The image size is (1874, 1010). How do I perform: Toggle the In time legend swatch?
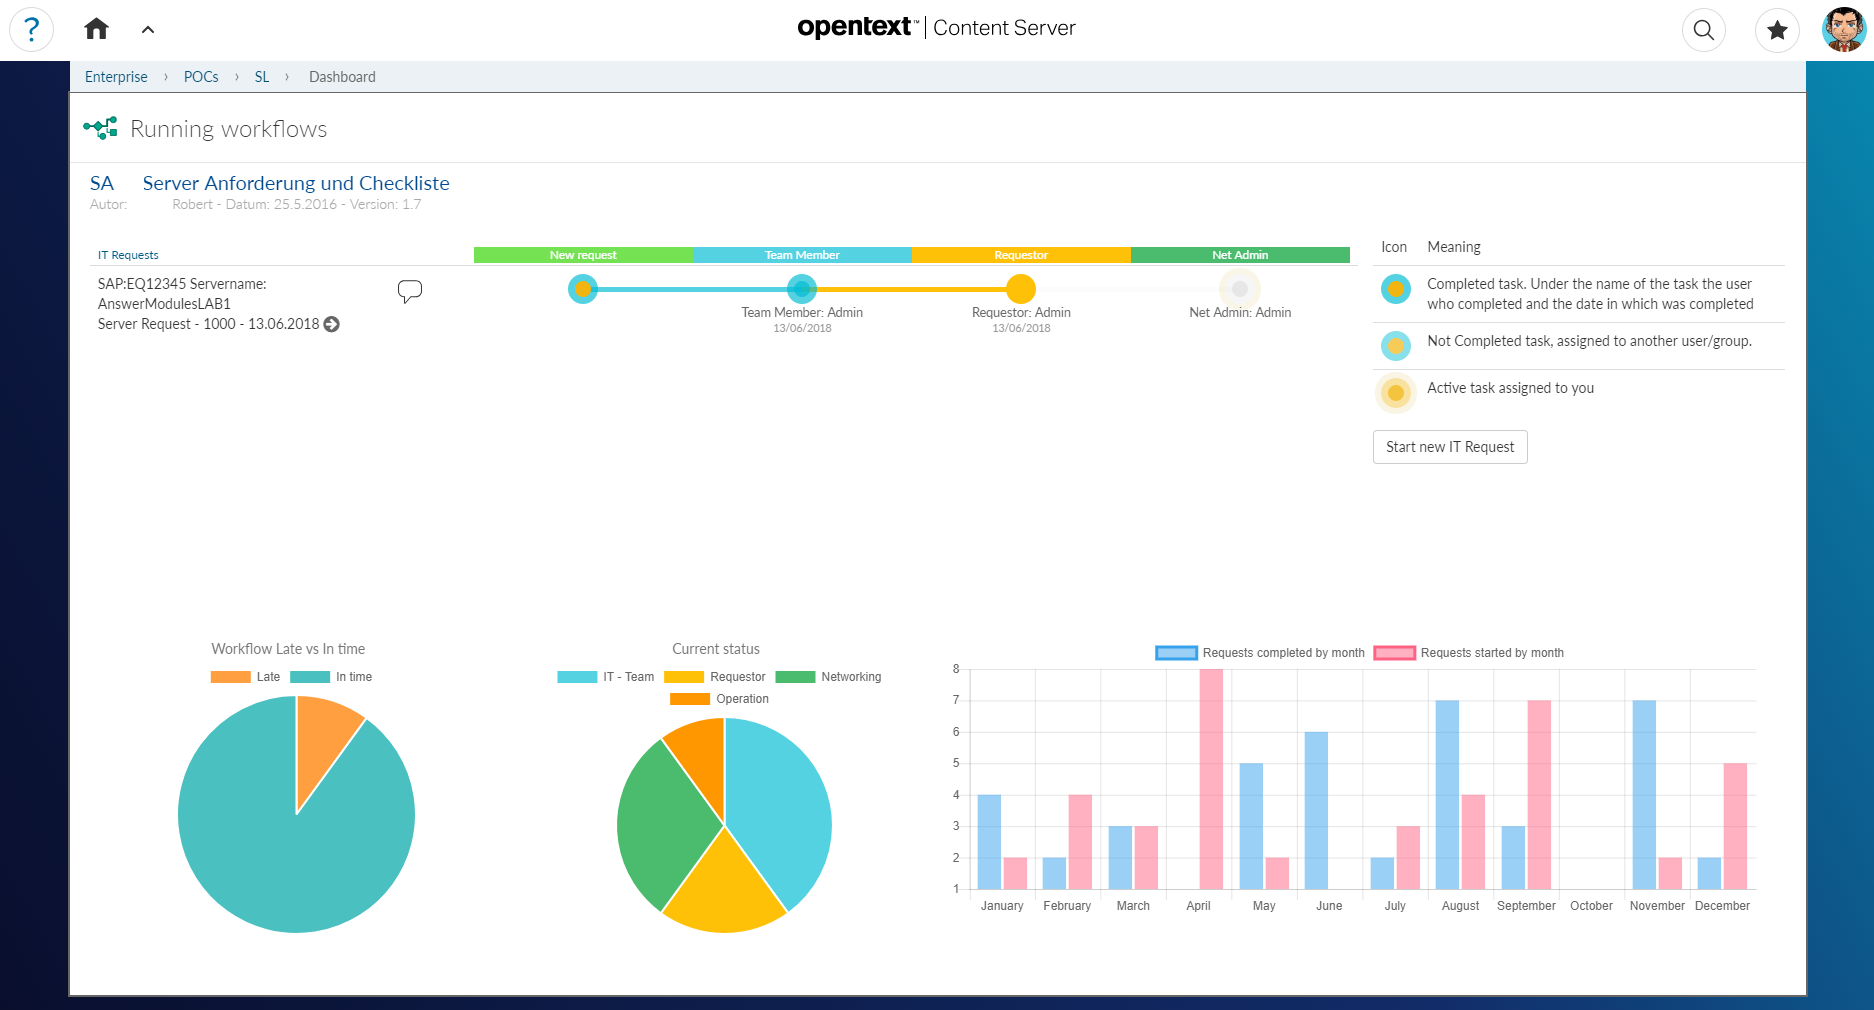(x=310, y=677)
